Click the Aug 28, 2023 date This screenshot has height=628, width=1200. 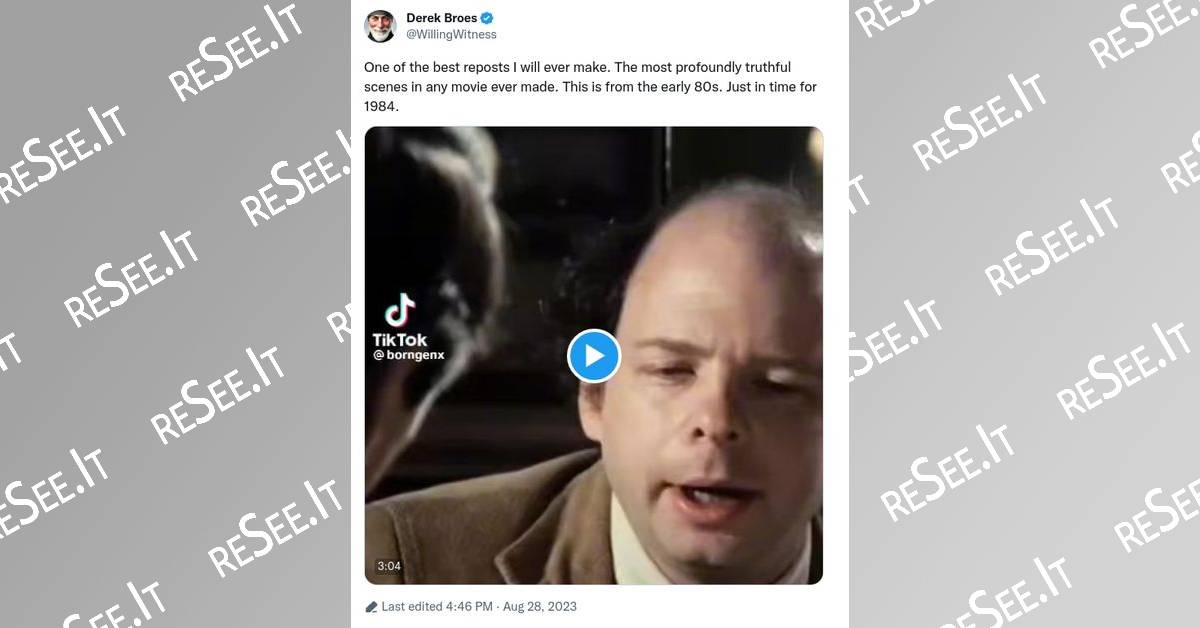pyautogui.click(x=541, y=606)
